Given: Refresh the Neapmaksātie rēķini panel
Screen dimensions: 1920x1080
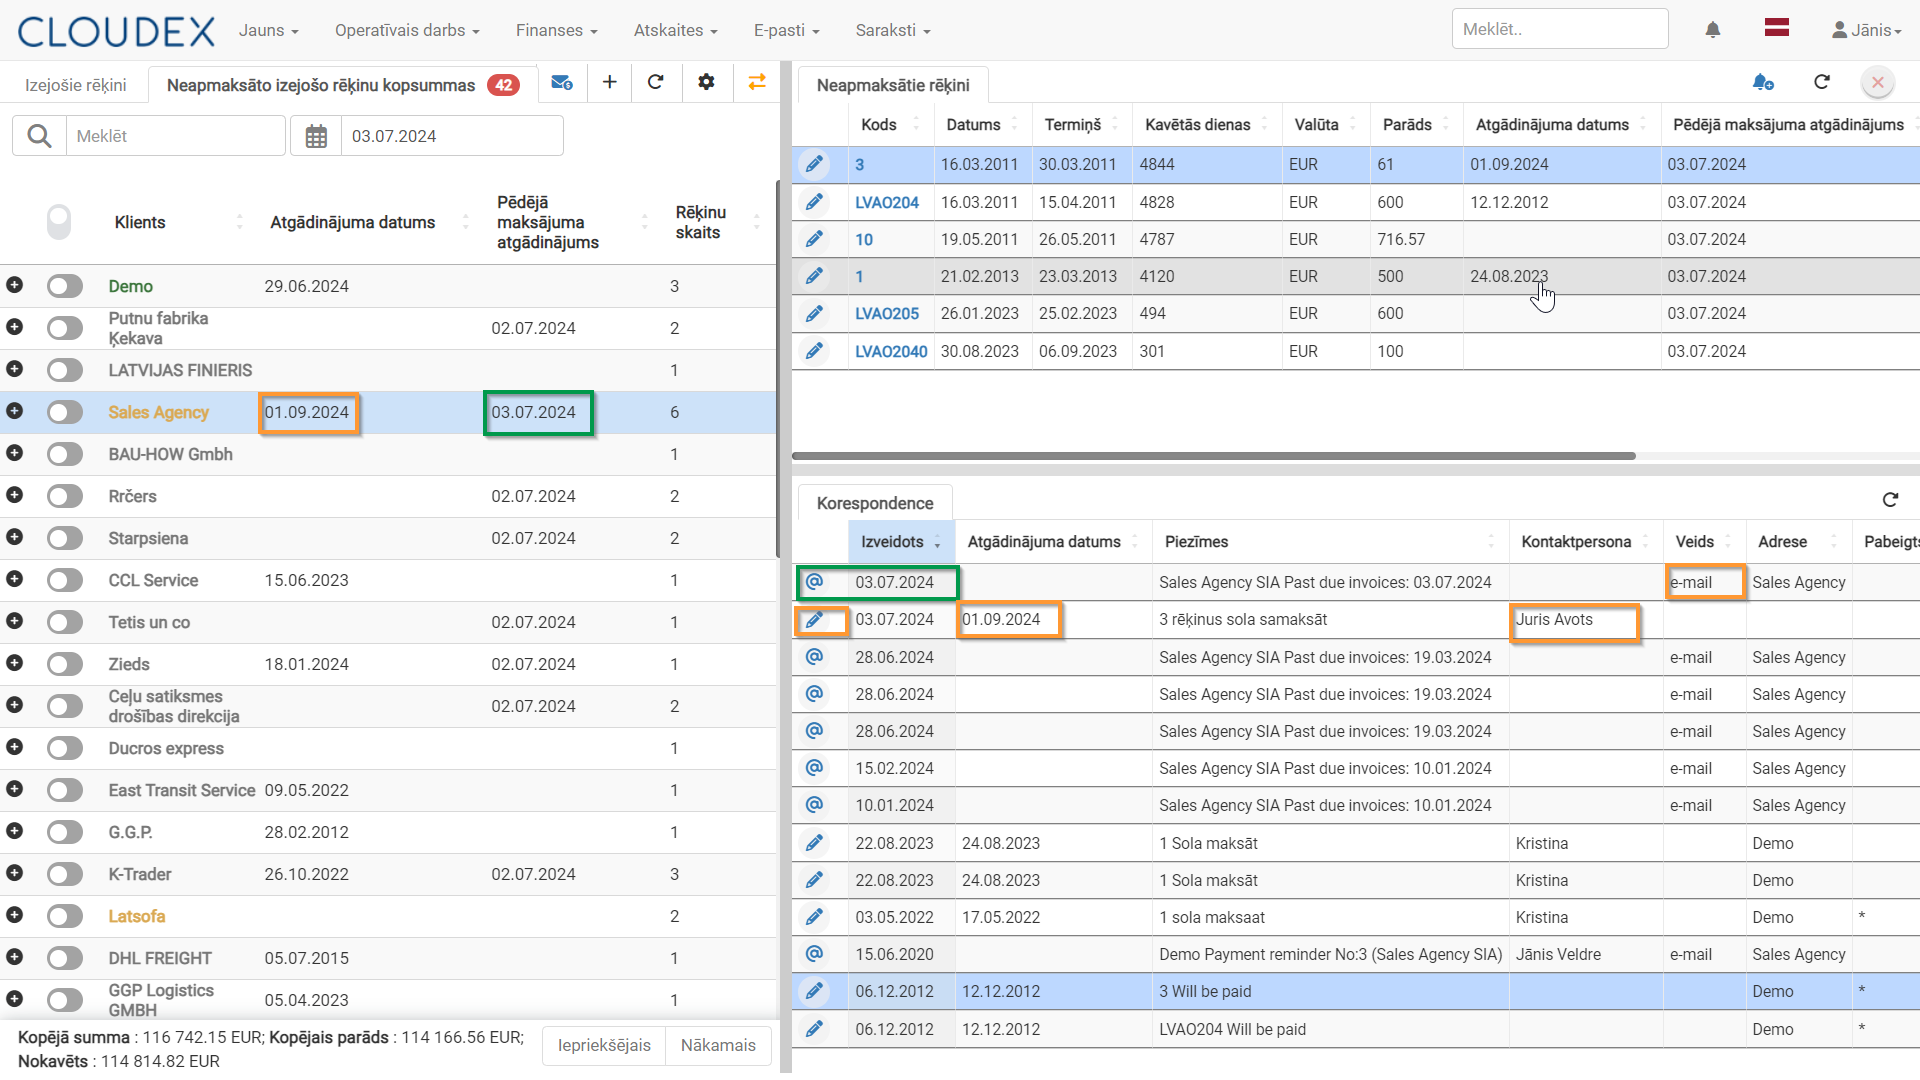Looking at the screenshot, I should click(1822, 82).
